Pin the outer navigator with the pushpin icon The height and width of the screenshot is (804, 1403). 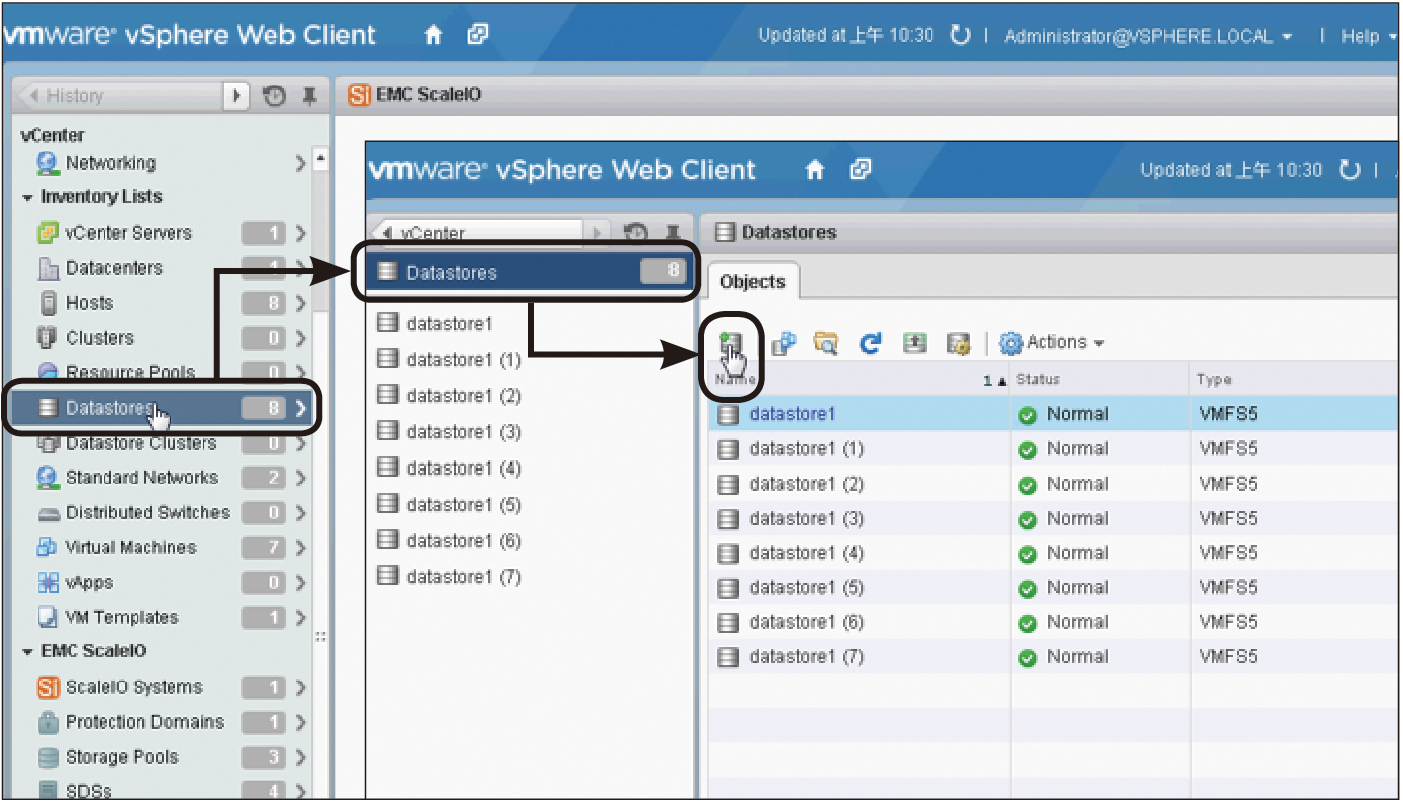(310, 96)
